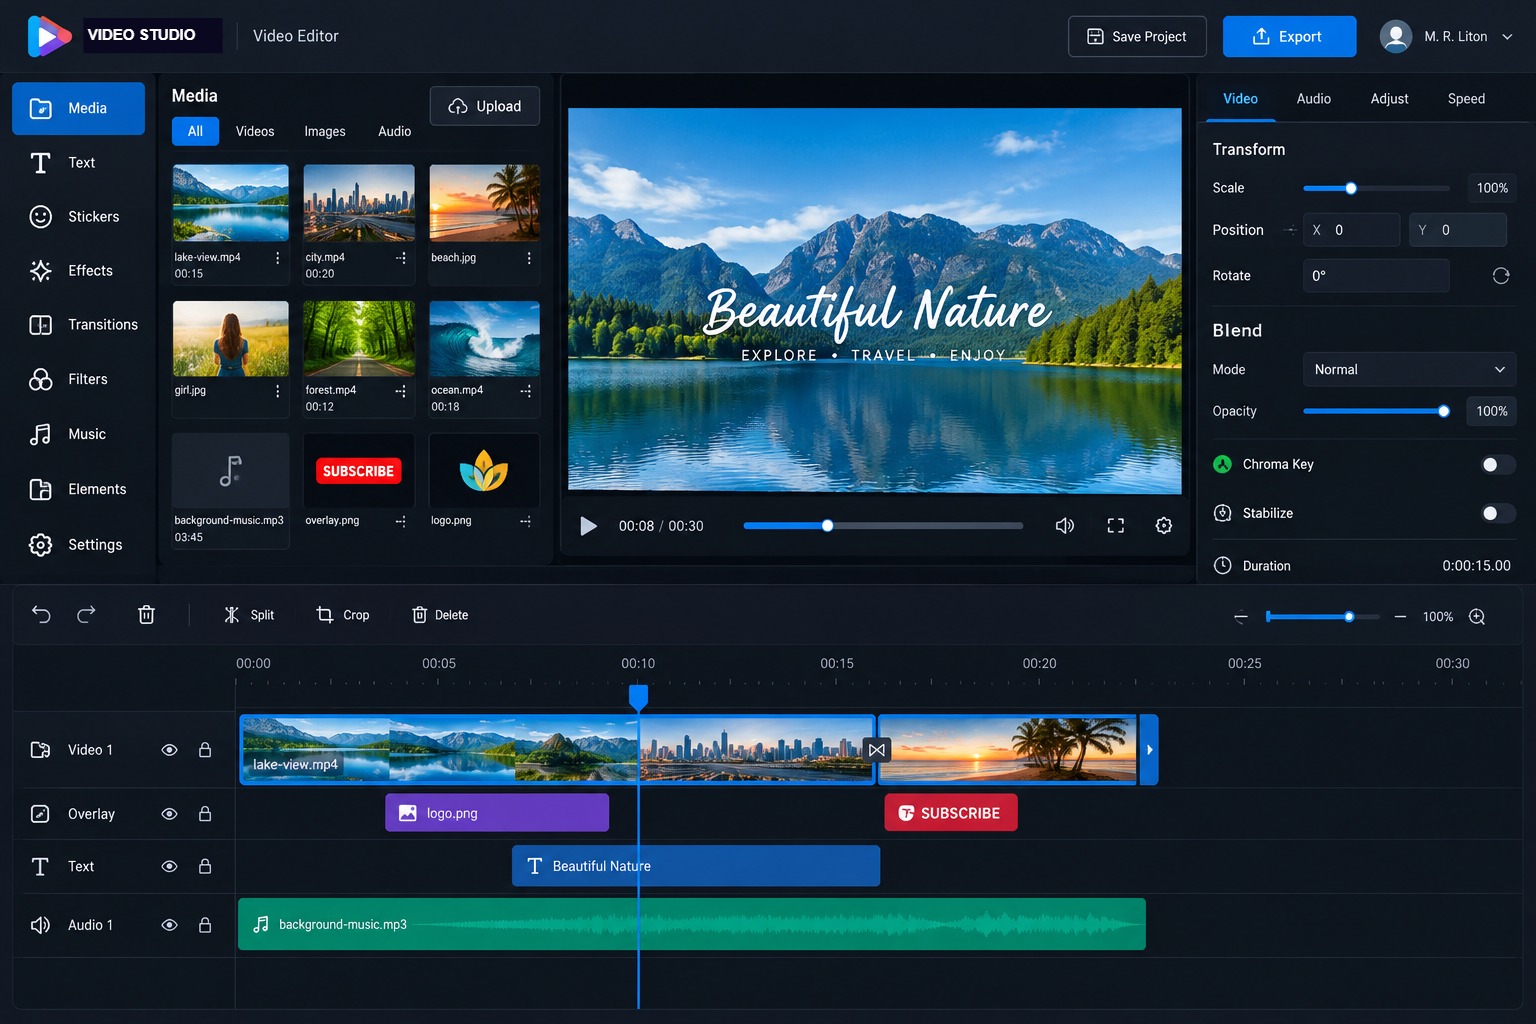1536x1024 pixels.
Task: Open the Blend Mode dropdown
Action: click(1409, 370)
